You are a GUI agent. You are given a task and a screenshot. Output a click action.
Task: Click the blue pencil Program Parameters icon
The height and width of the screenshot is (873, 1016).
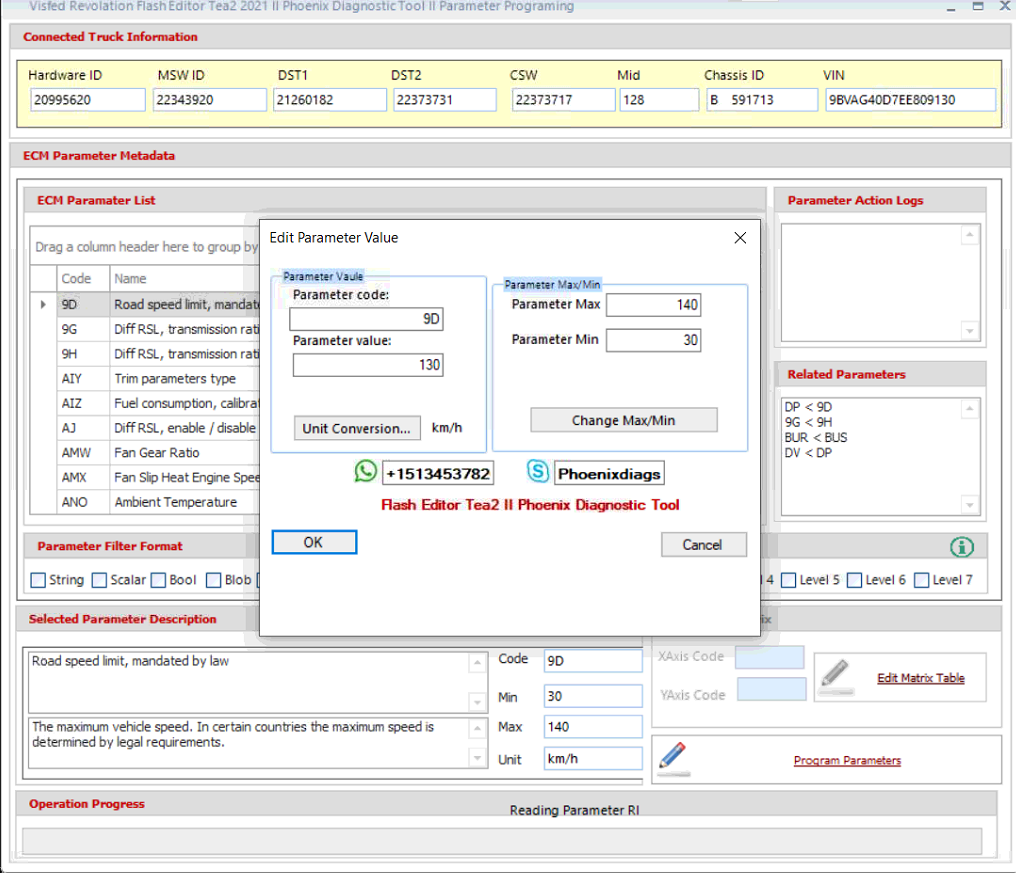click(673, 757)
